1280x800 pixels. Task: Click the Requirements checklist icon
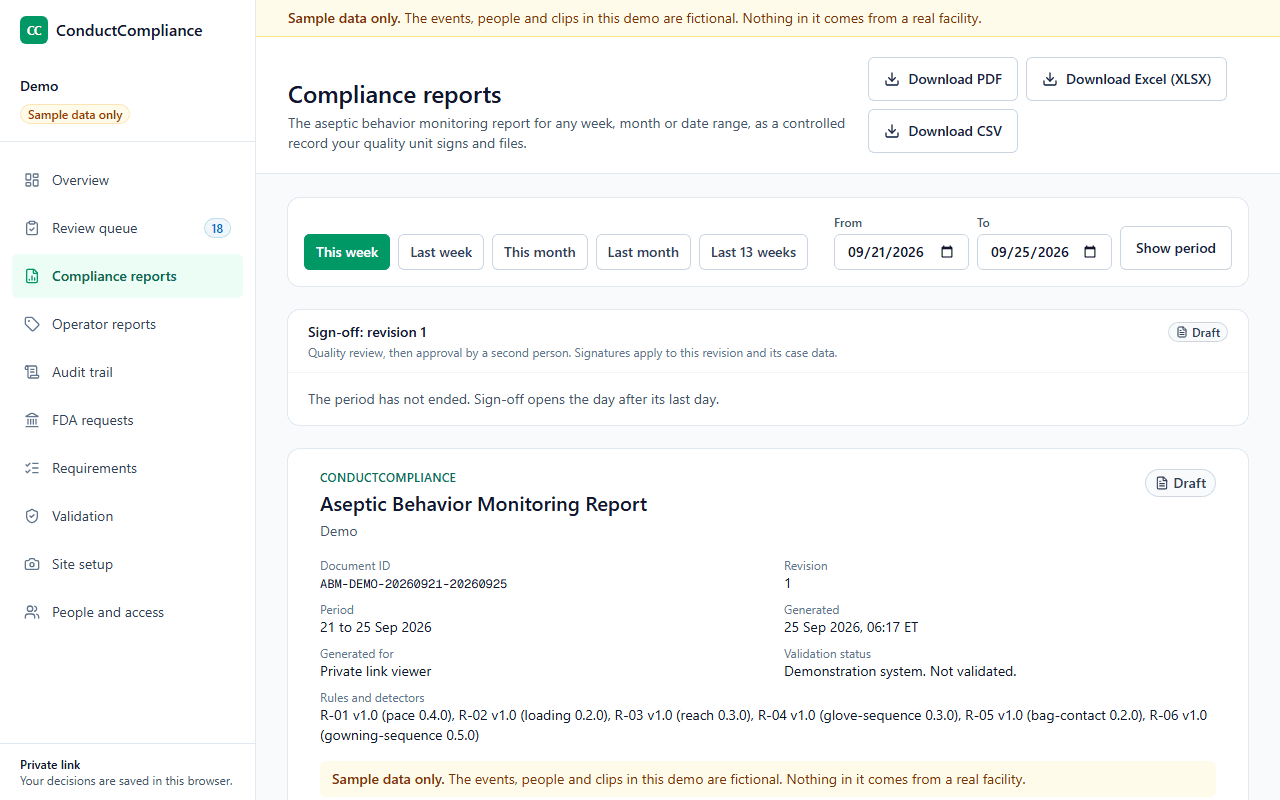pos(32,468)
